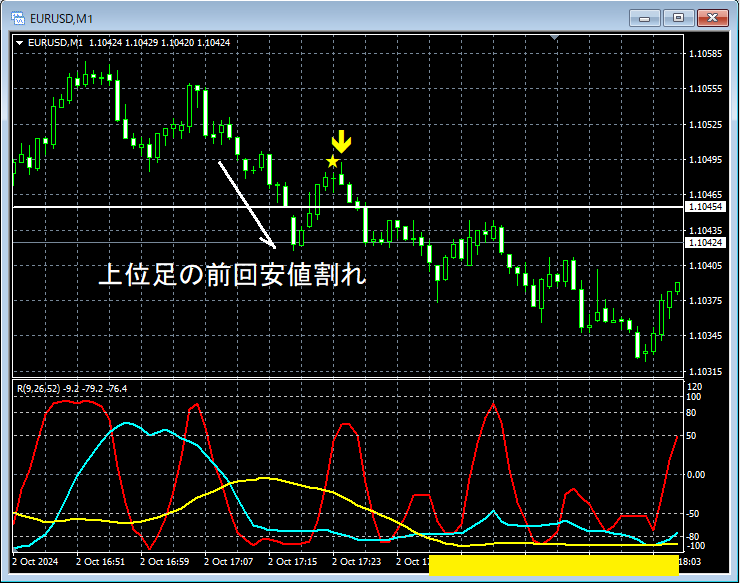The width and height of the screenshot is (741, 583).
Task: Click the 2 Oct 16:51 time axis label
Action: pos(100,562)
